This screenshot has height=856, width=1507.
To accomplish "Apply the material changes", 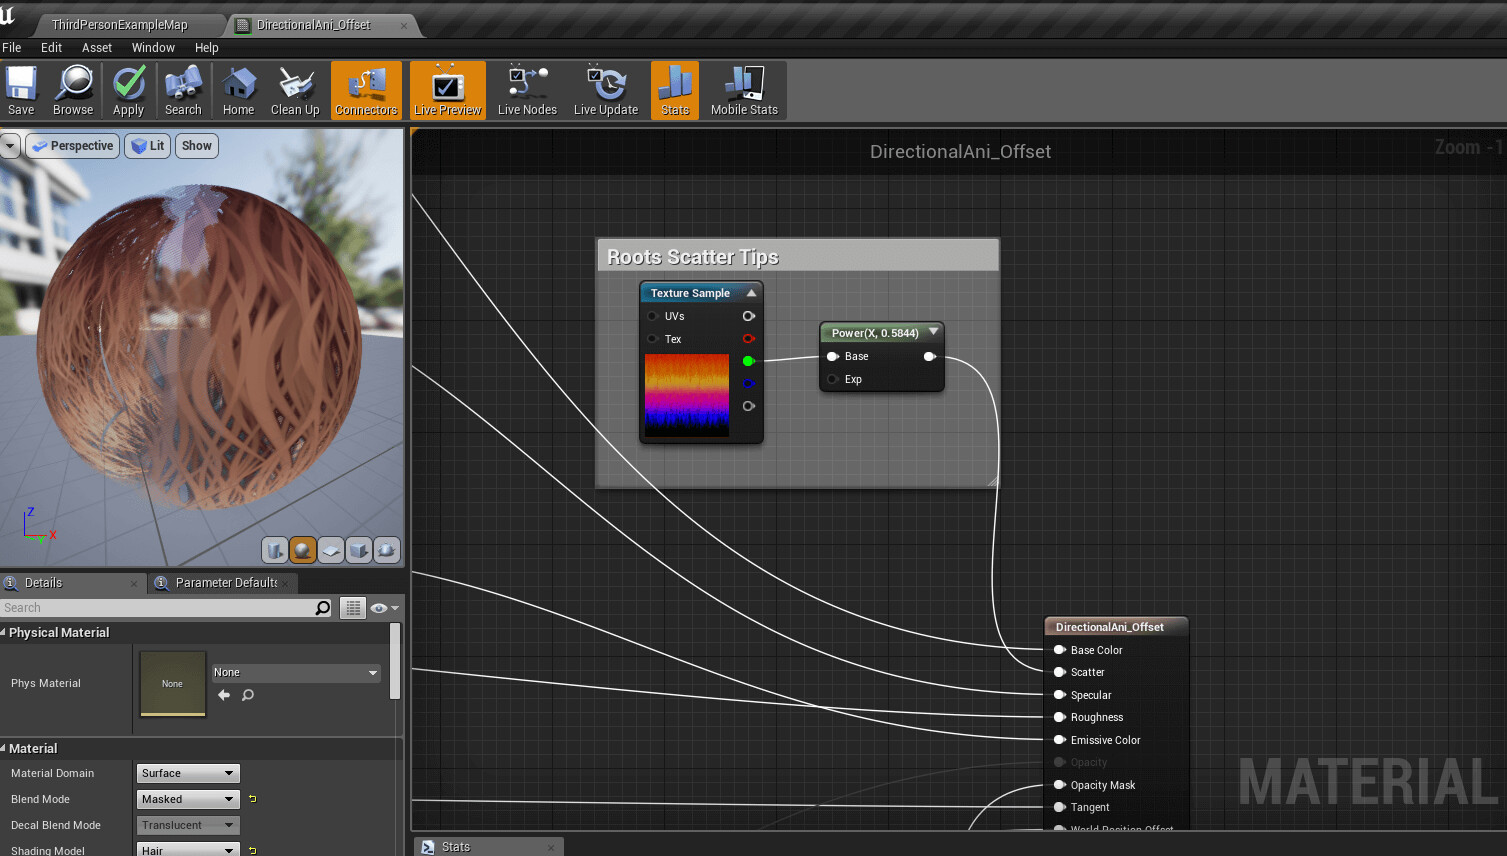I will point(128,90).
